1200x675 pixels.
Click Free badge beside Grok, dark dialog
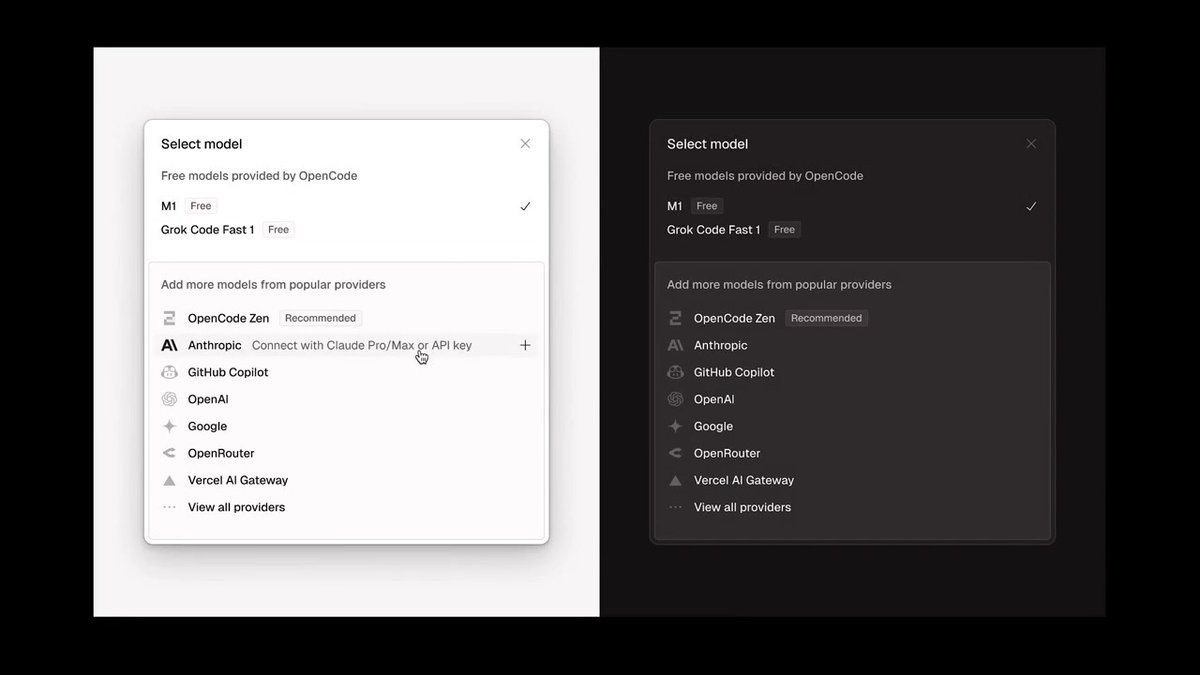coord(785,230)
